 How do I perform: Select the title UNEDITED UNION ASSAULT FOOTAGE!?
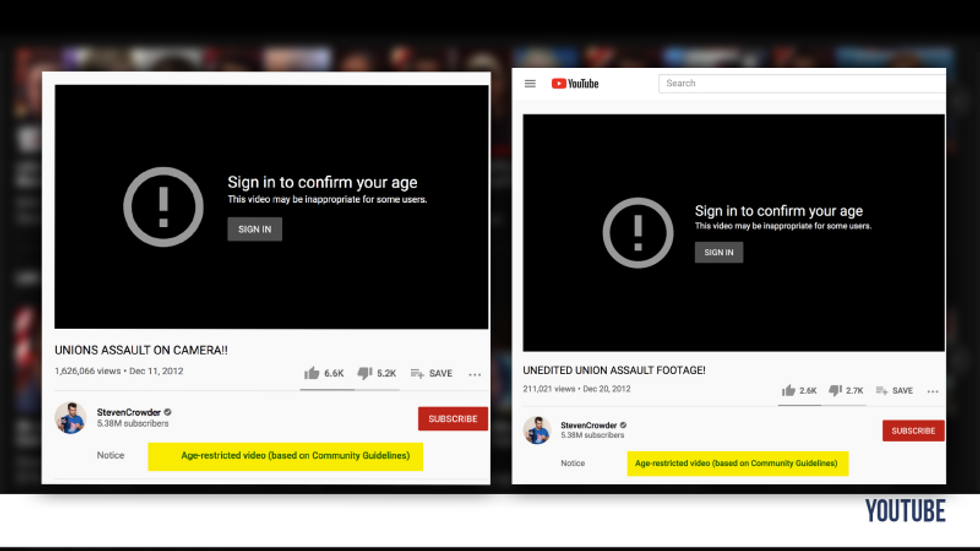pos(614,370)
